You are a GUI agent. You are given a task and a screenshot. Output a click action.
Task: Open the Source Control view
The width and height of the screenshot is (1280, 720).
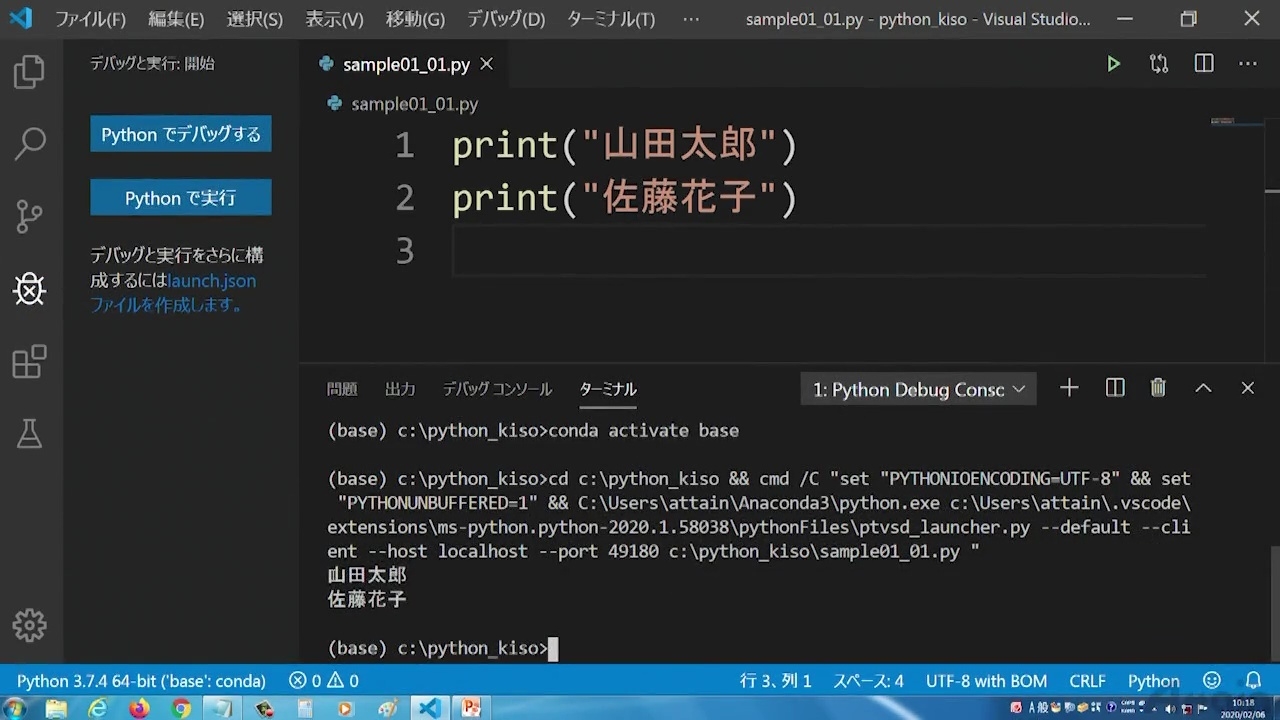(30, 216)
